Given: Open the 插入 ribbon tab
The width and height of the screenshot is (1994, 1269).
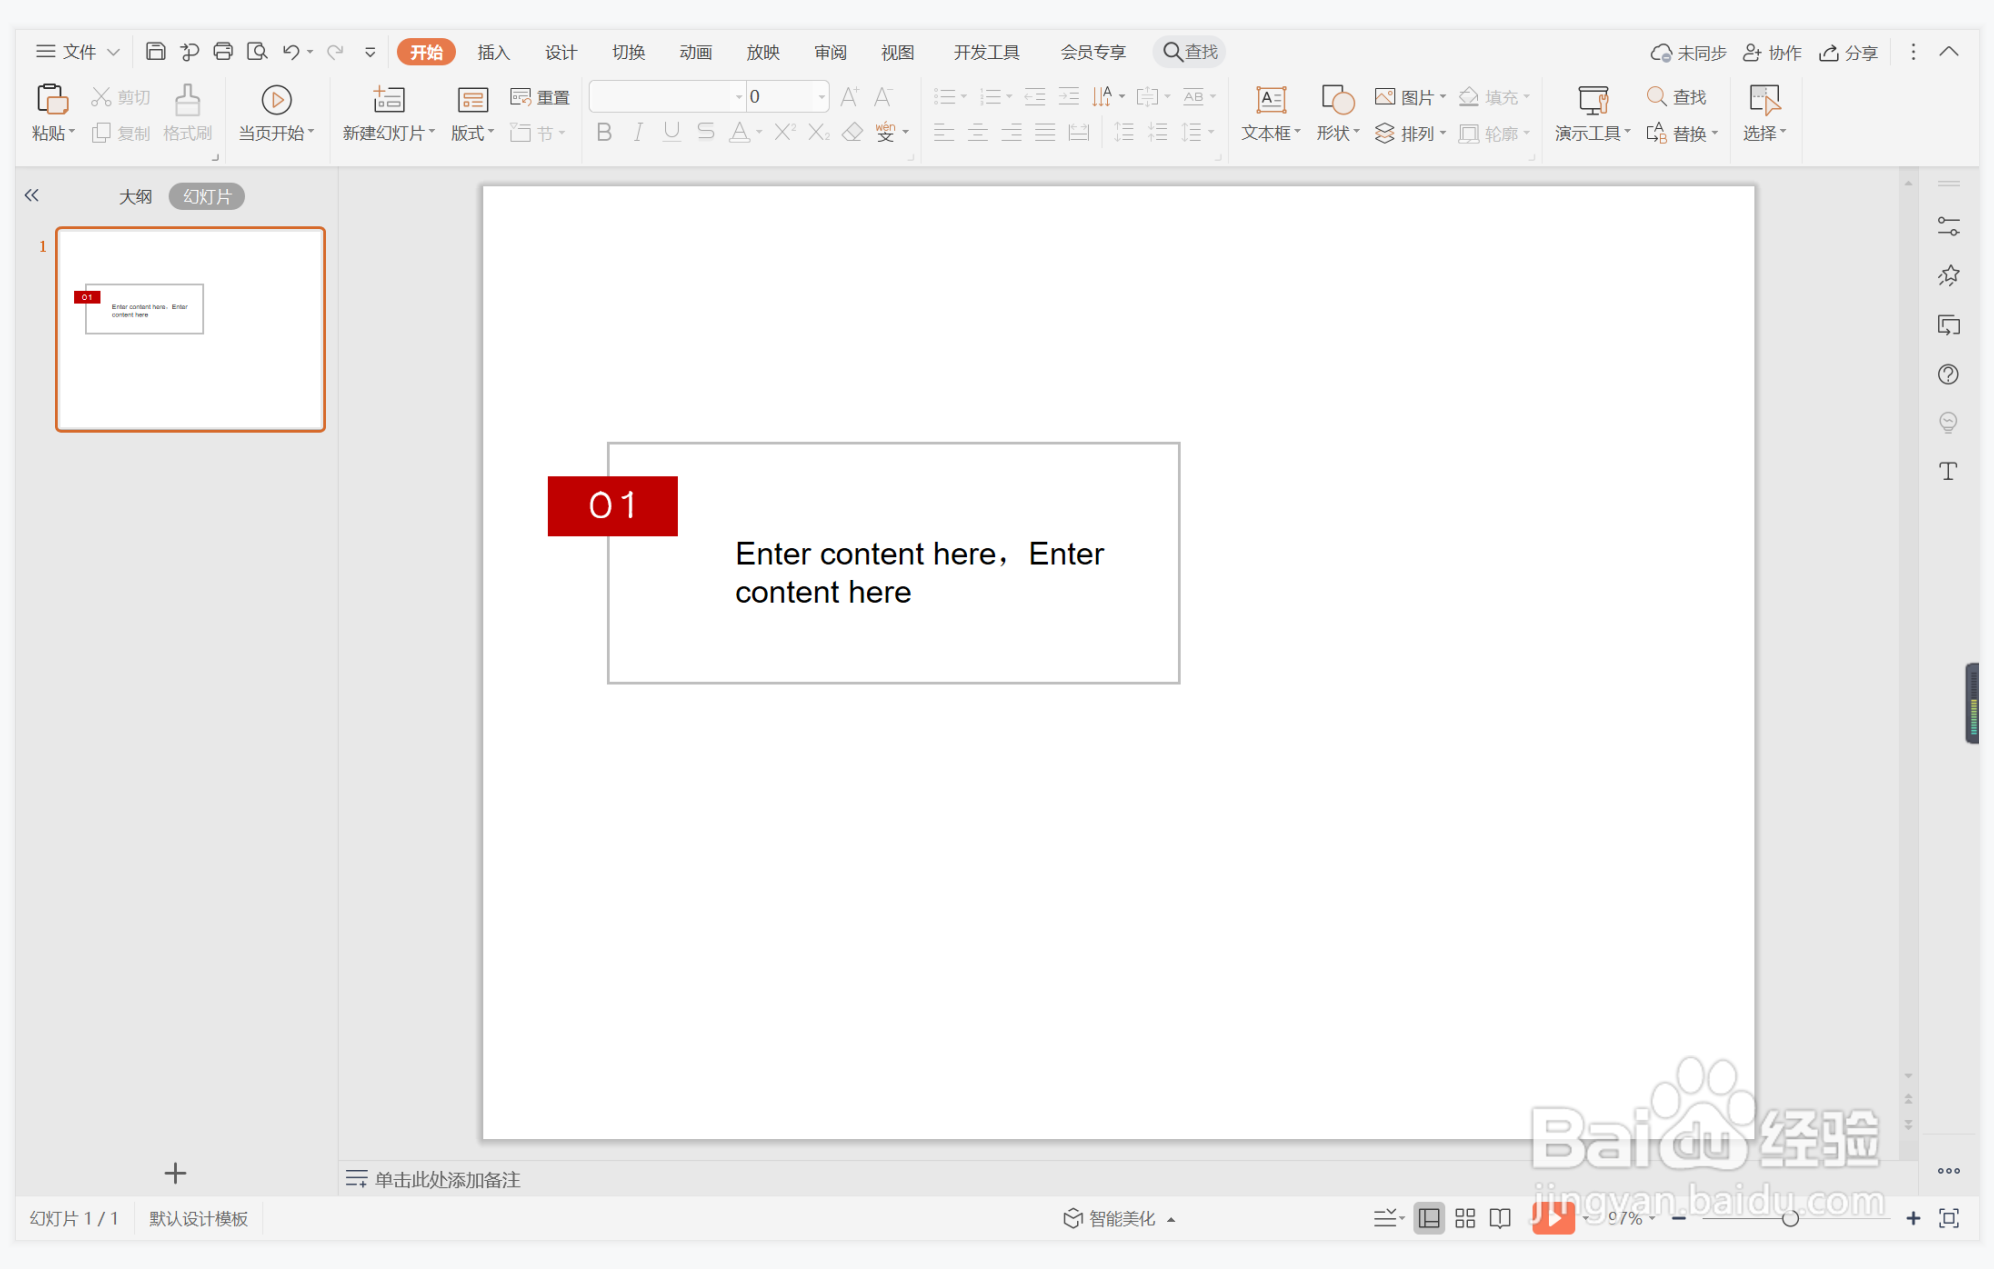Looking at the screenshot, I should coord(493,52).
